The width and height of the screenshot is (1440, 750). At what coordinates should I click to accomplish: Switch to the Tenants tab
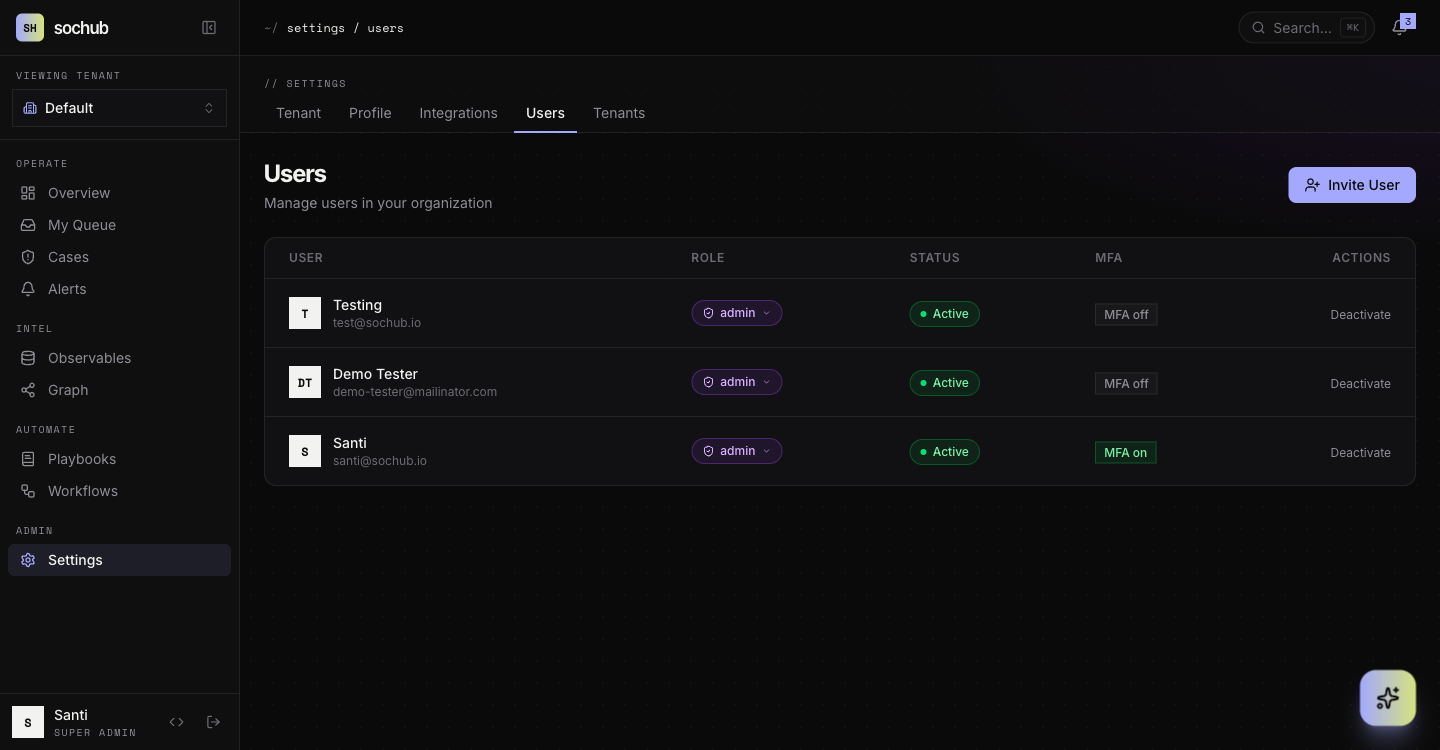click(619, 113)
